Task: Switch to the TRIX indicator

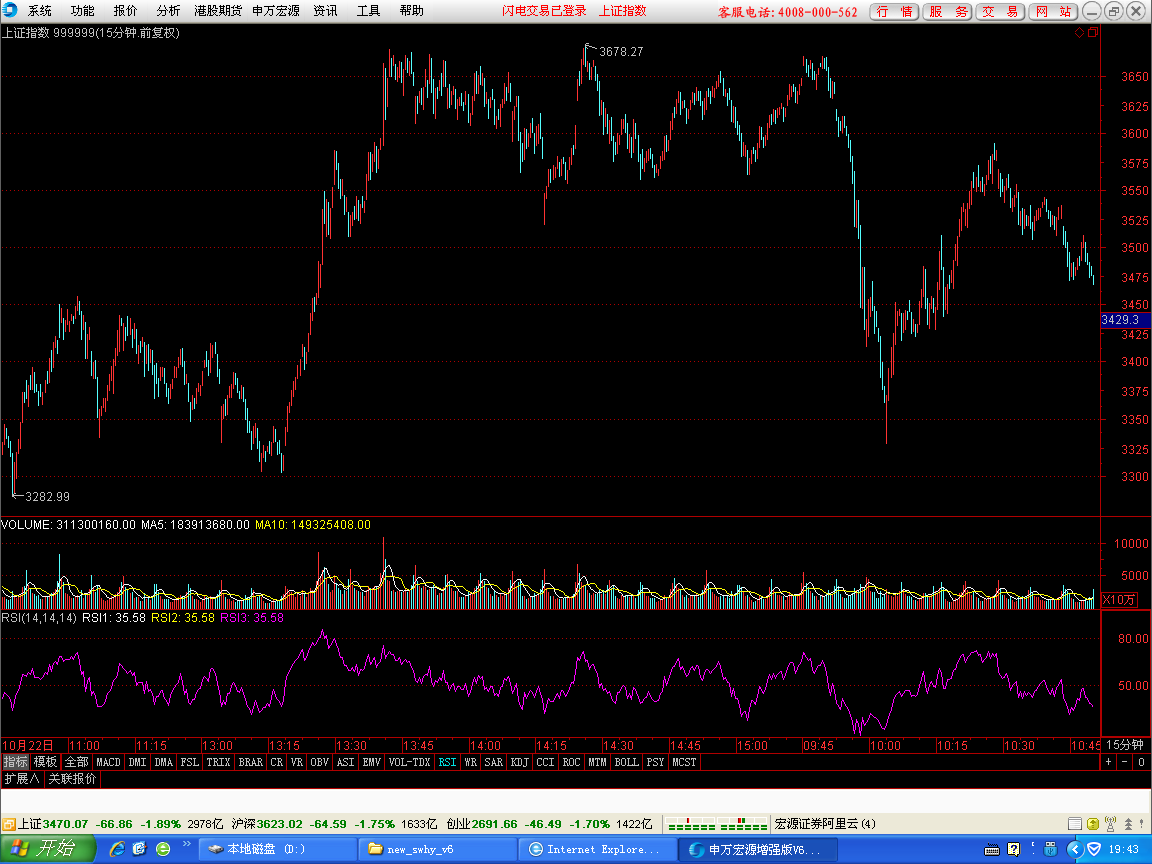Action: pyautogui.click(x=218, y=762)
